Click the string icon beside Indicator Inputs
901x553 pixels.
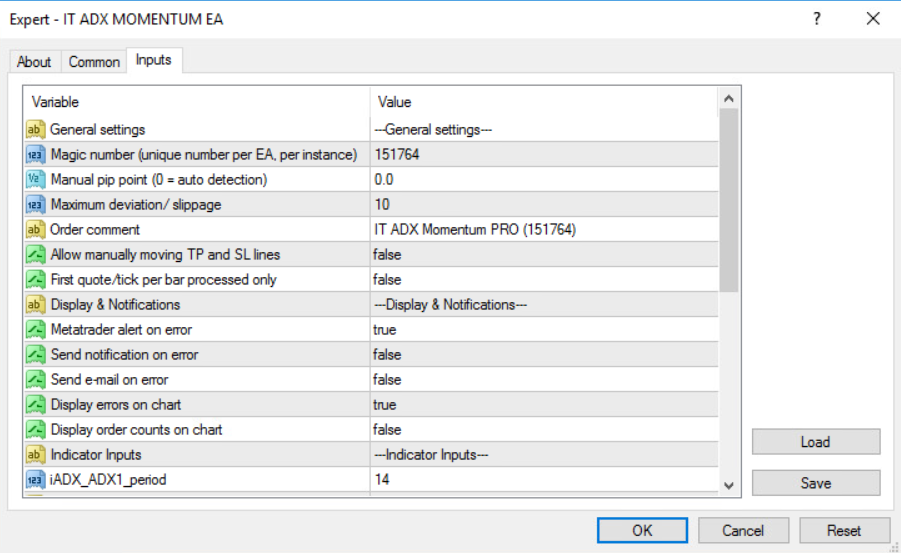click(35, 455)
